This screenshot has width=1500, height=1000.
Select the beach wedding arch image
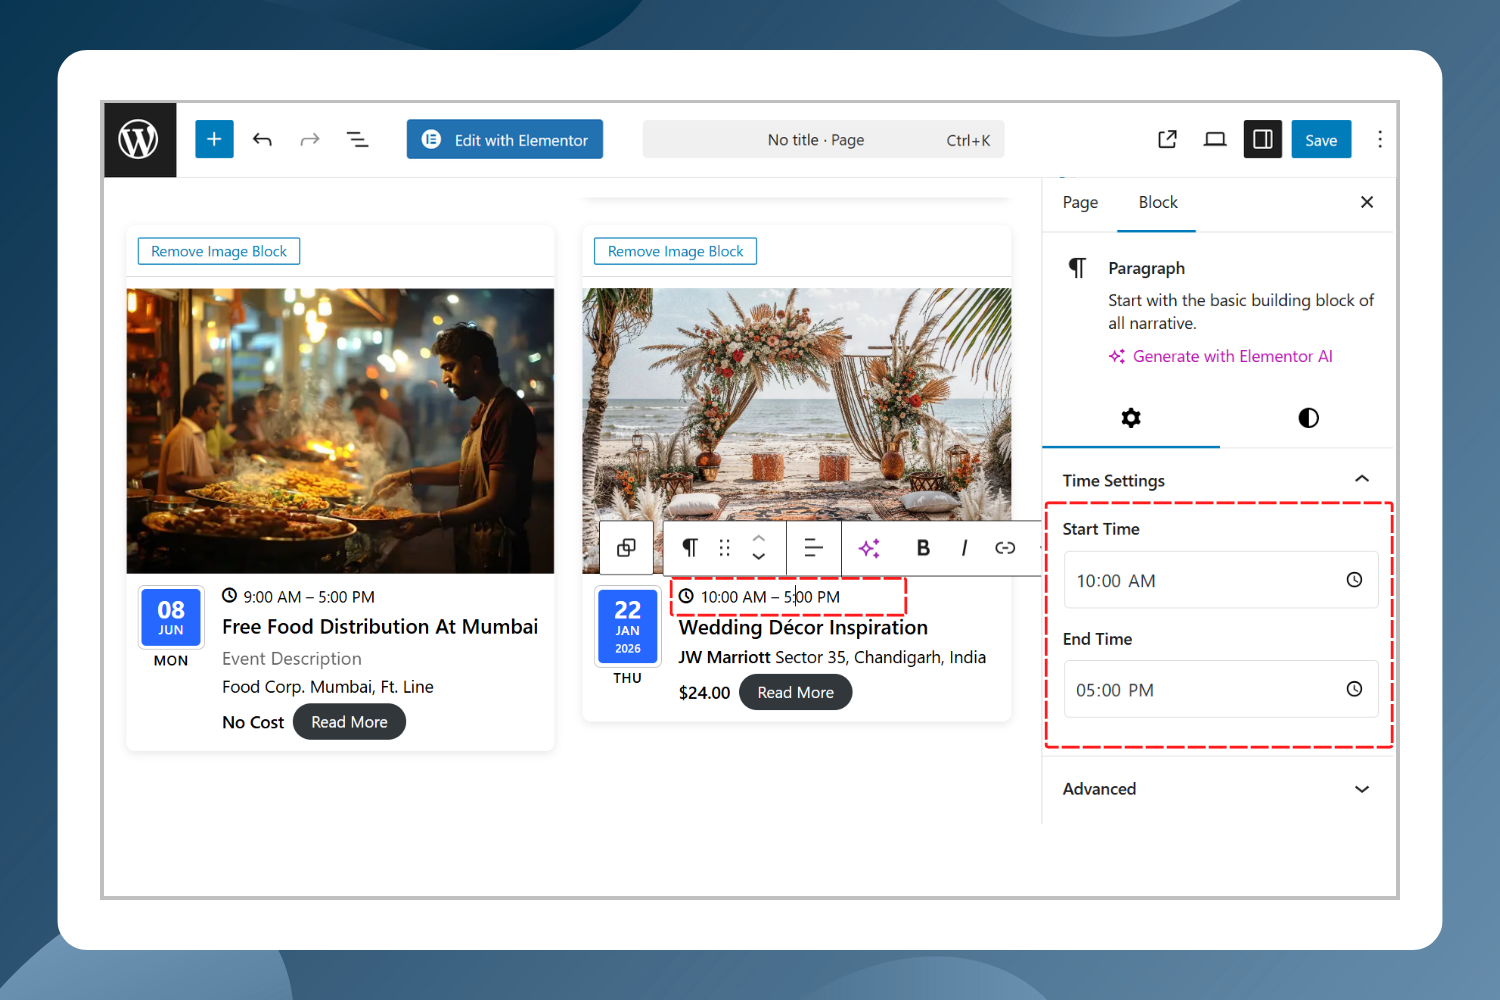[x=797, y=405]
